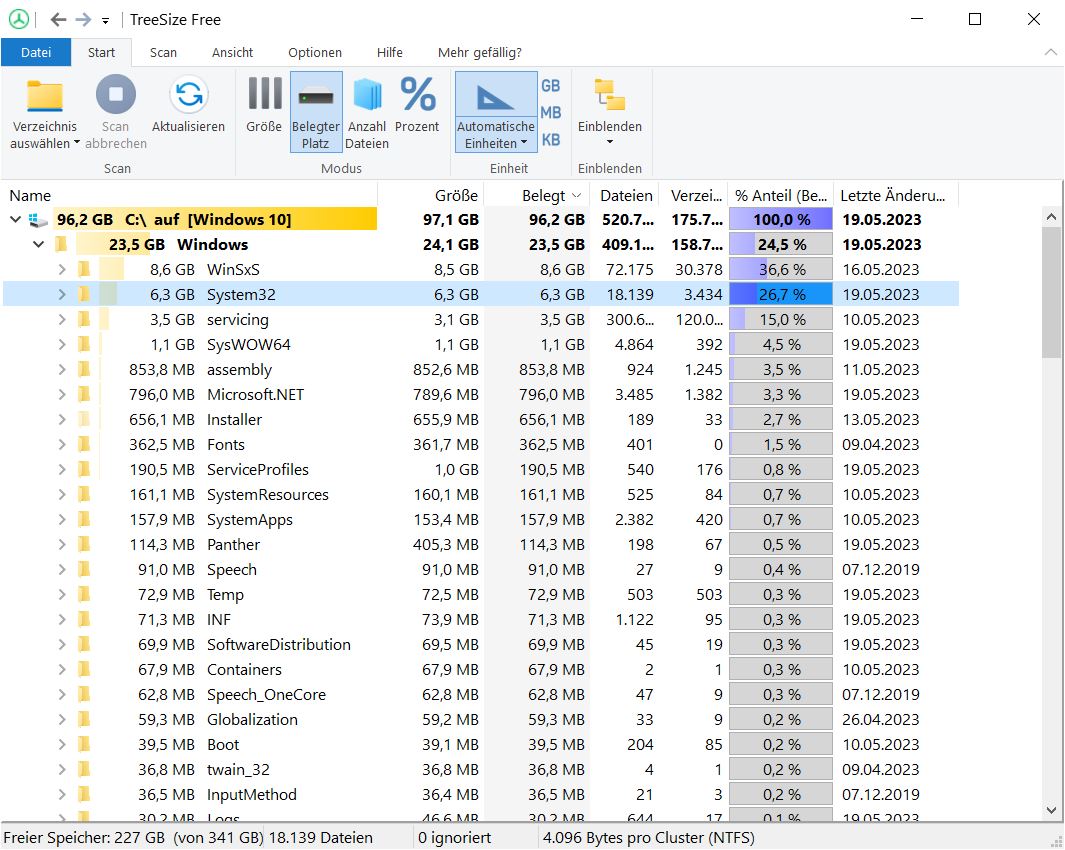Click the WinSxS folder icon

coord(84,270)
